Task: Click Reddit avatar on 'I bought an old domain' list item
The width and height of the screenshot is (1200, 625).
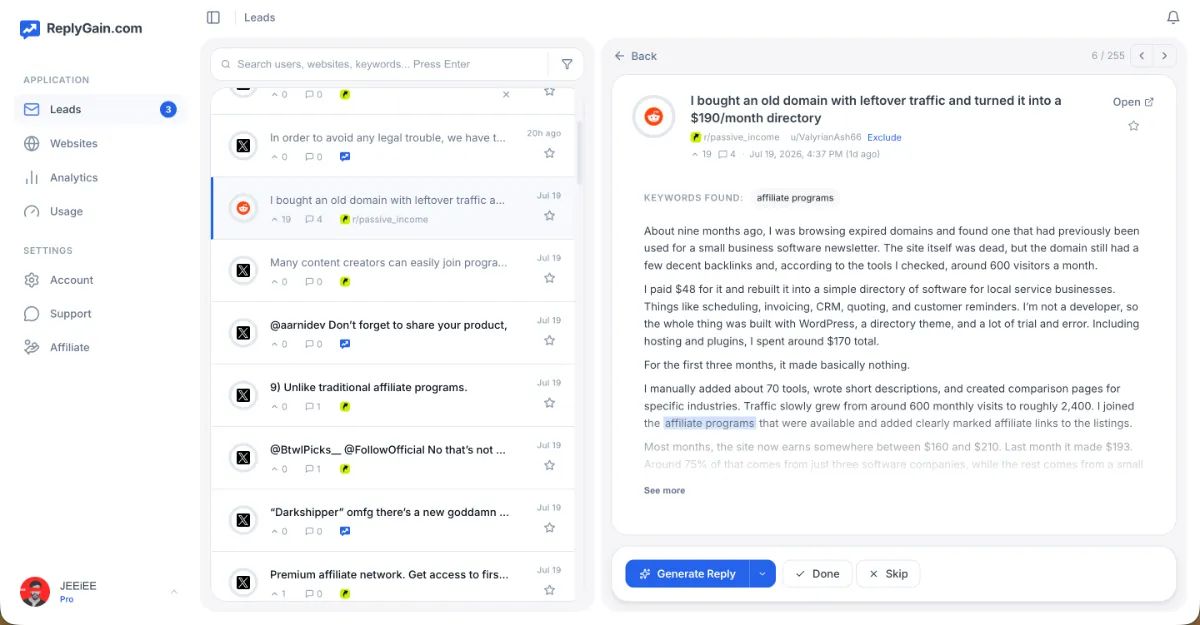Action: click(x=243, y=208)
